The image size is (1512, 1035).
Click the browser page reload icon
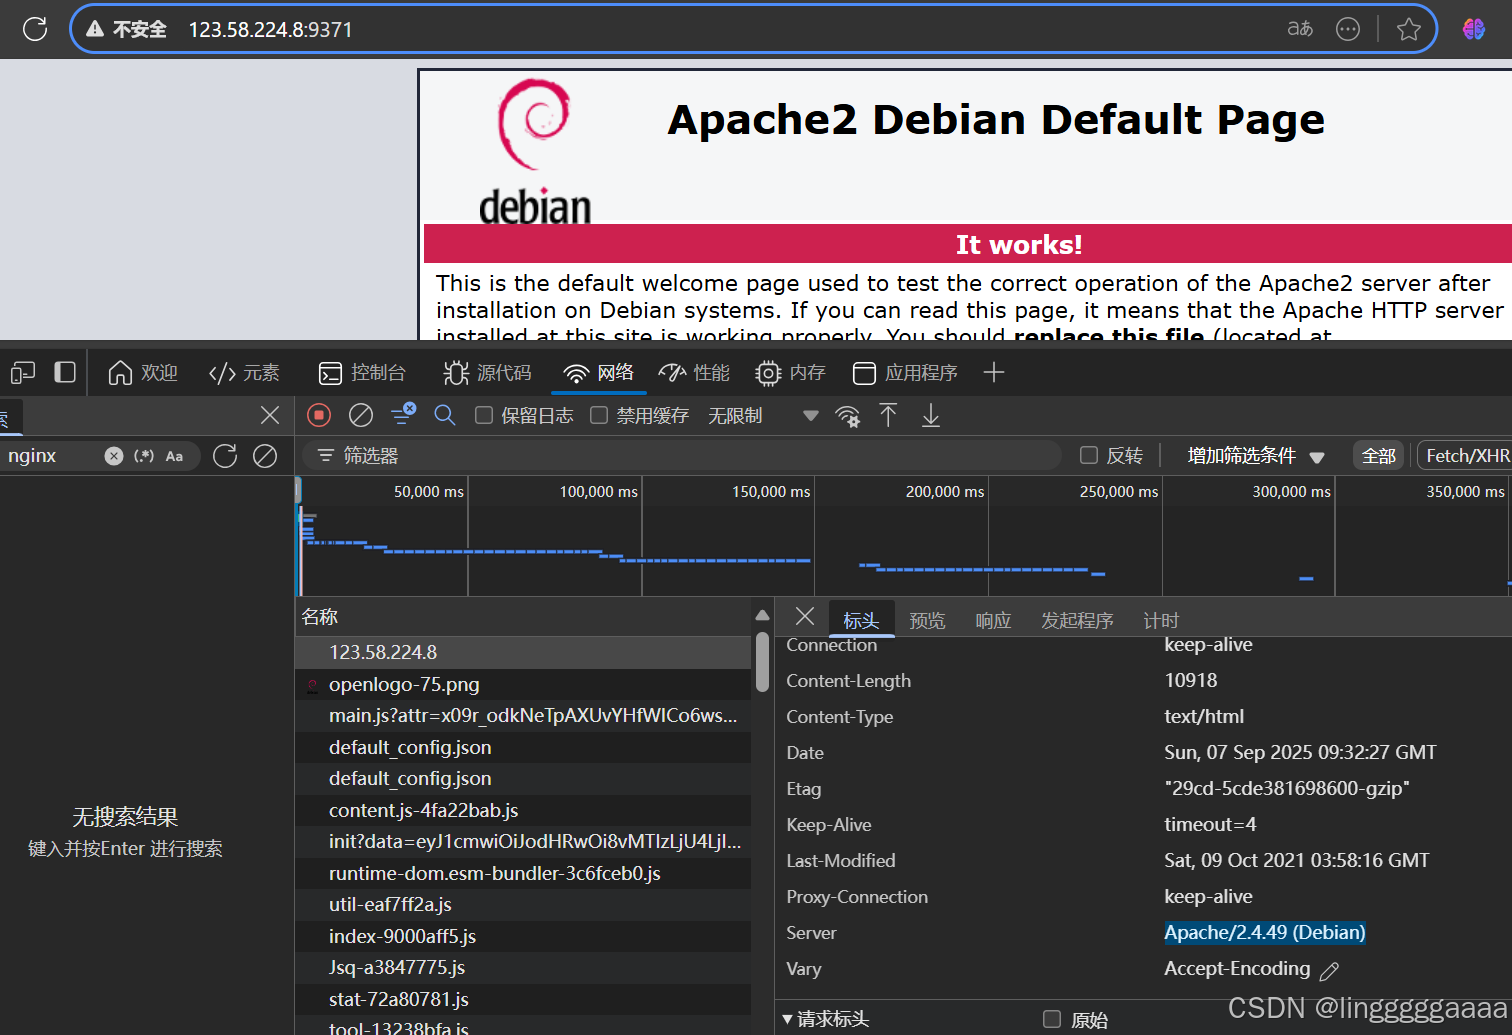pos(35,29)
